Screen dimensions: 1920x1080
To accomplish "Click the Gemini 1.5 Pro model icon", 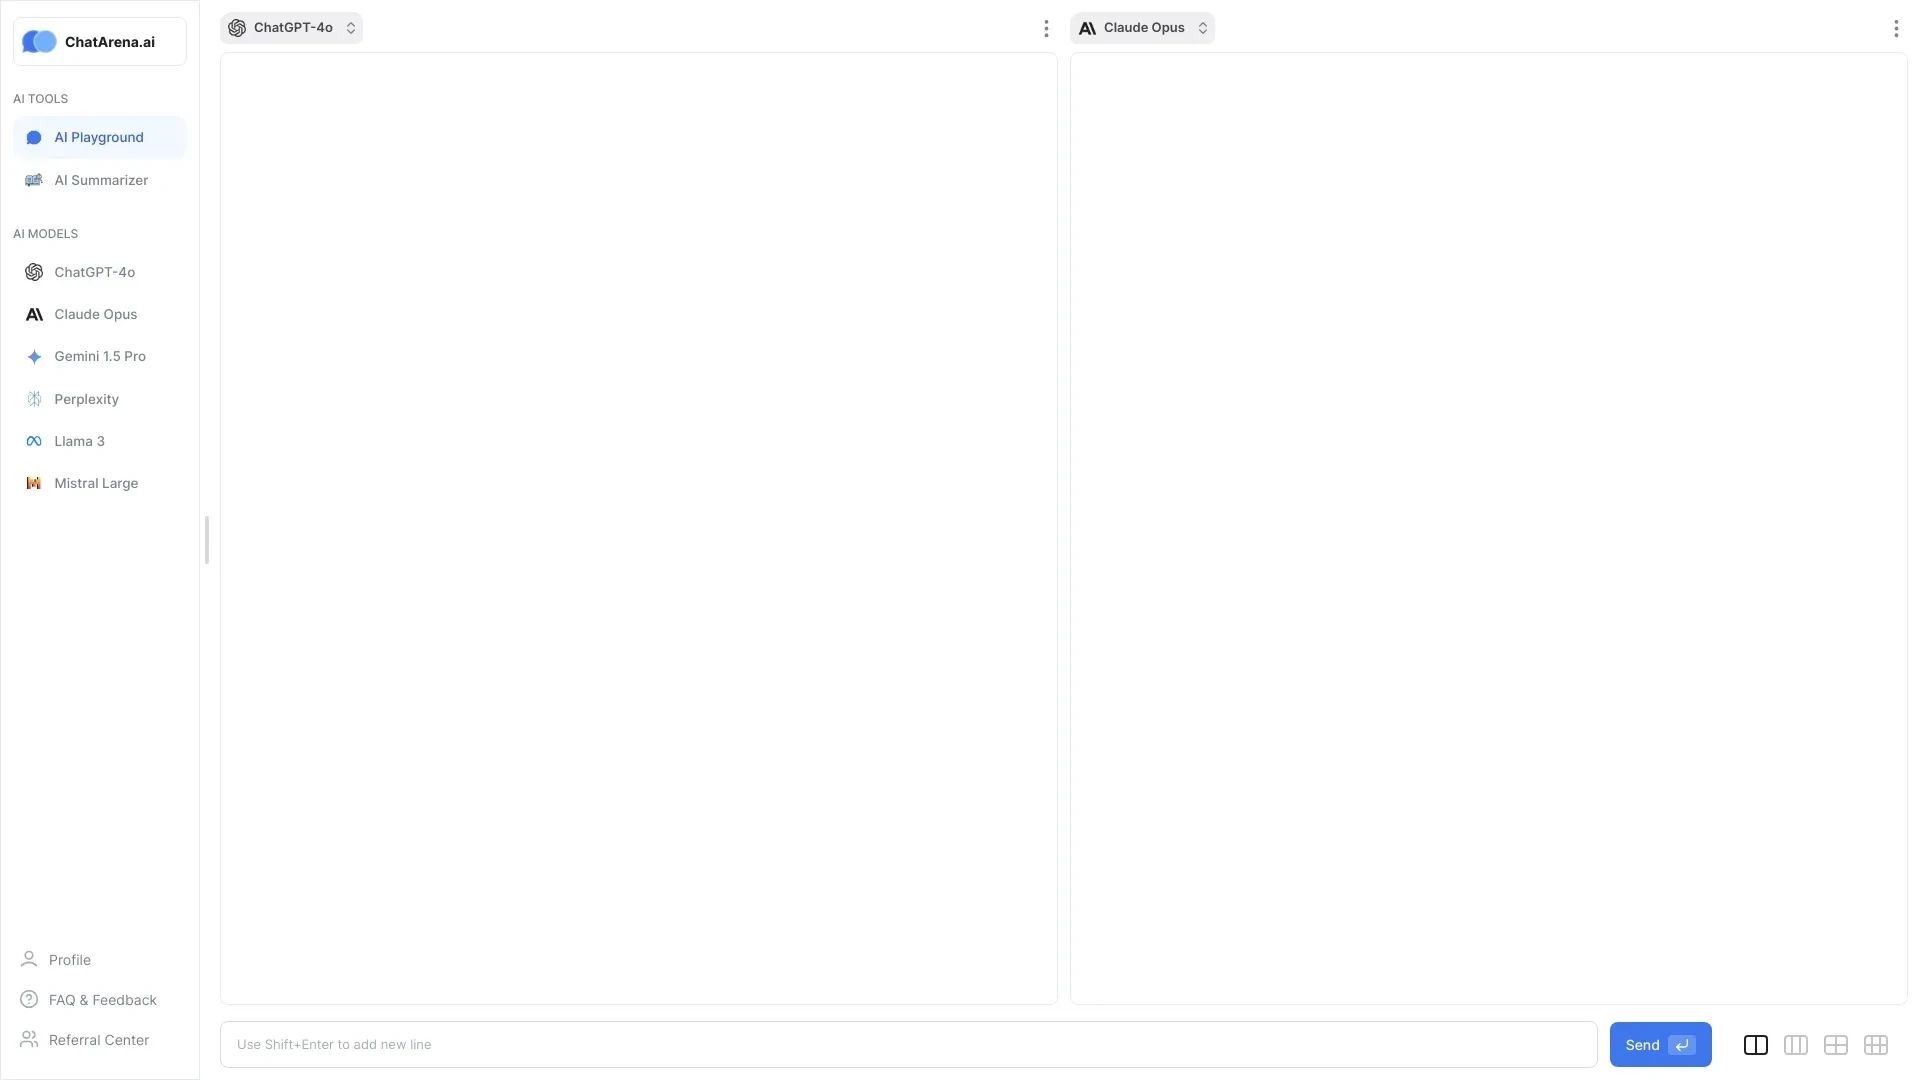I will coord(33,356).
